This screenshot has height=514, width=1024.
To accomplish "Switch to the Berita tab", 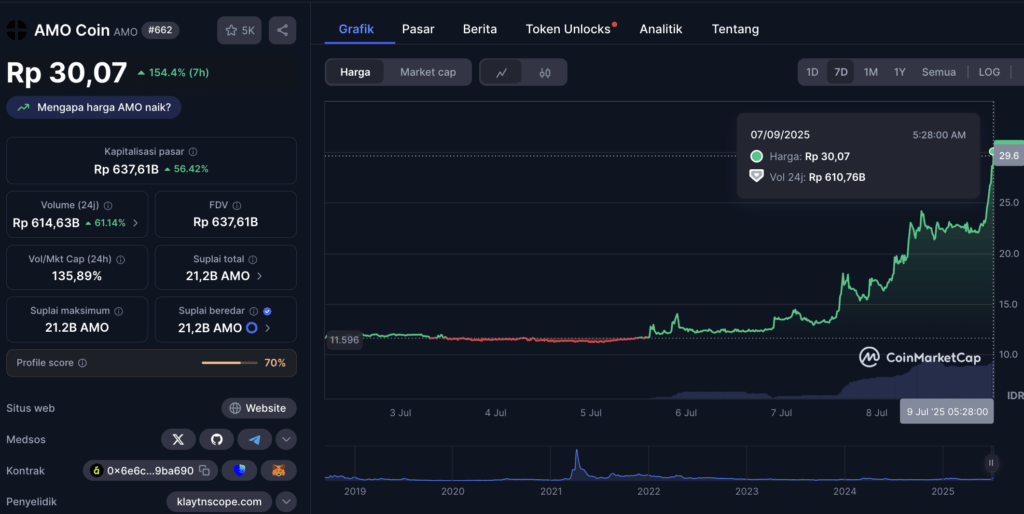I will point(480,29).
